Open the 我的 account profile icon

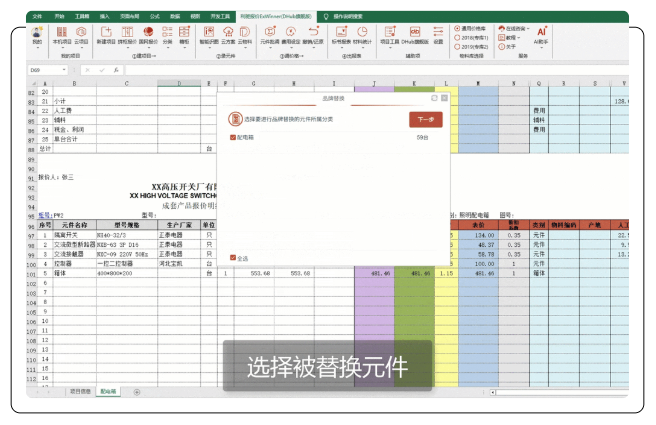coord(37,32)
